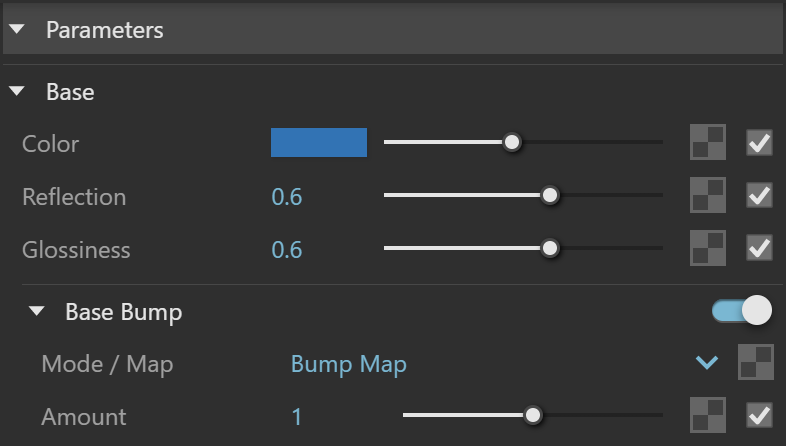Turn off the Base Bump switch

point(742,311)
